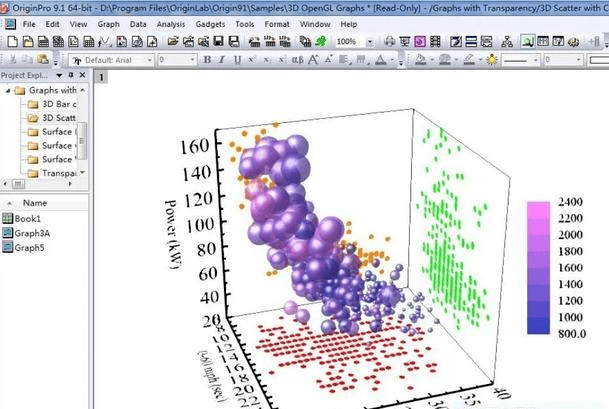Click the Print icon in the toolbar
The height and width of the screenshot is (409, 609).
coord(390,41)
